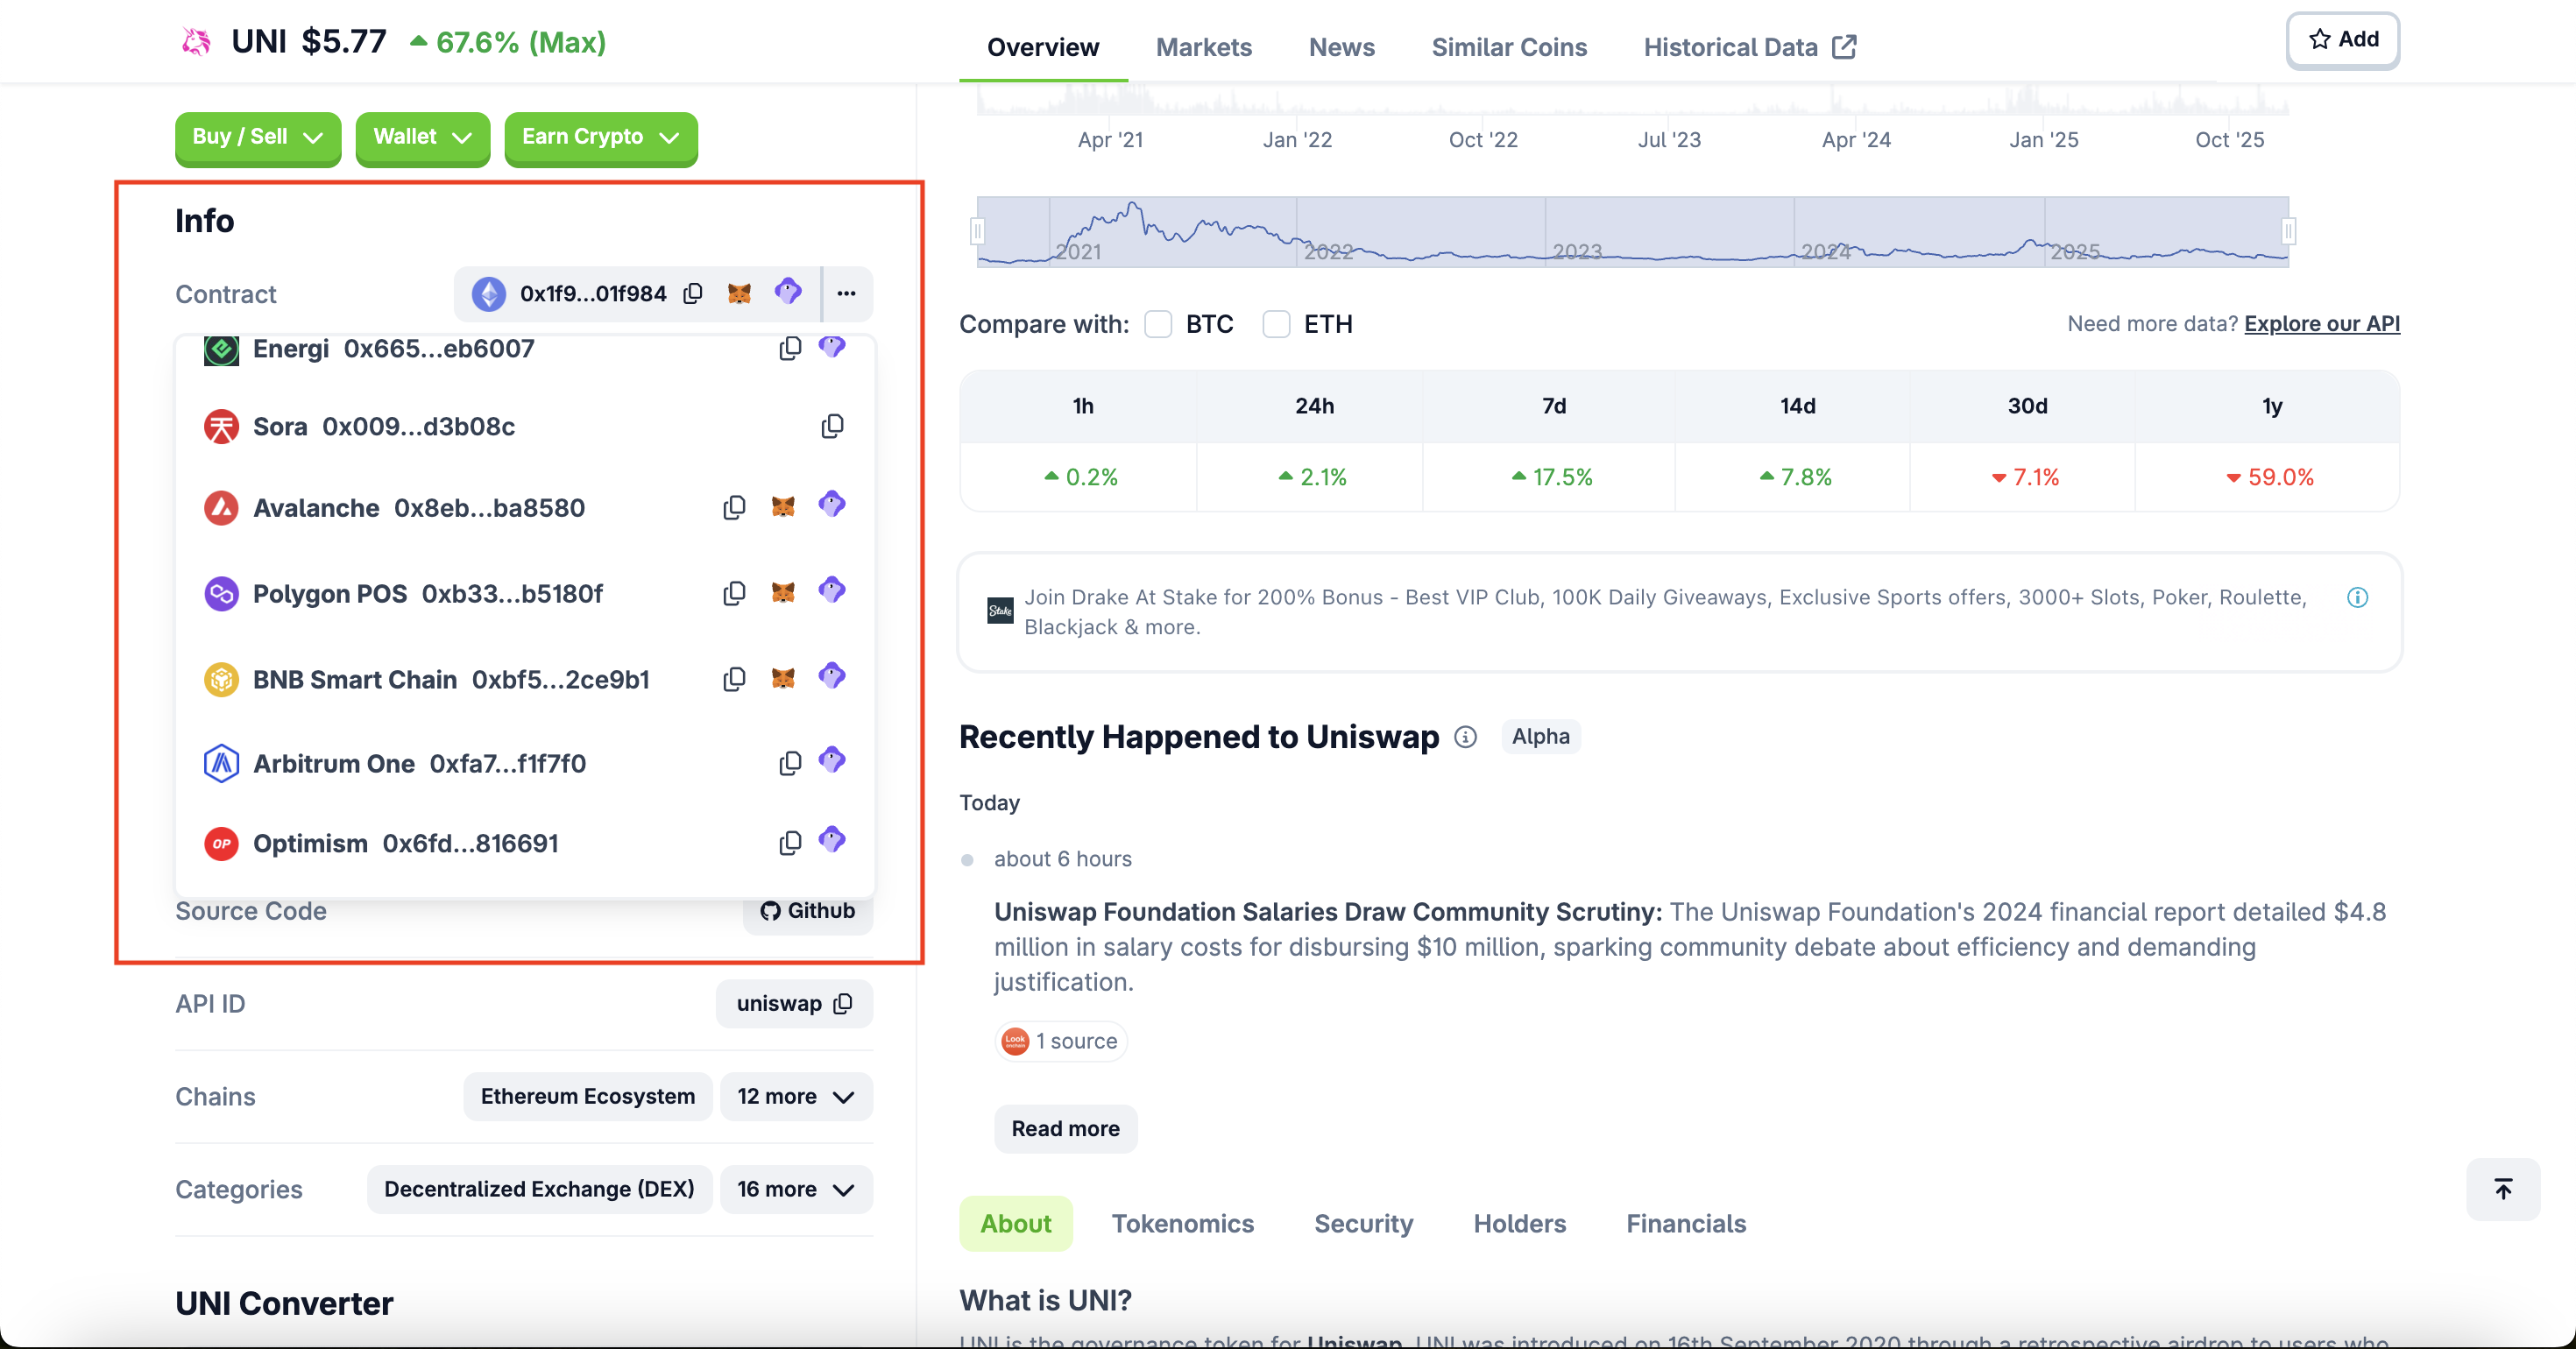The width and height of the screenshot is (2576, 1349).
Task: Click the scroll-to-top arrow button
Action: (2502, 1188)
